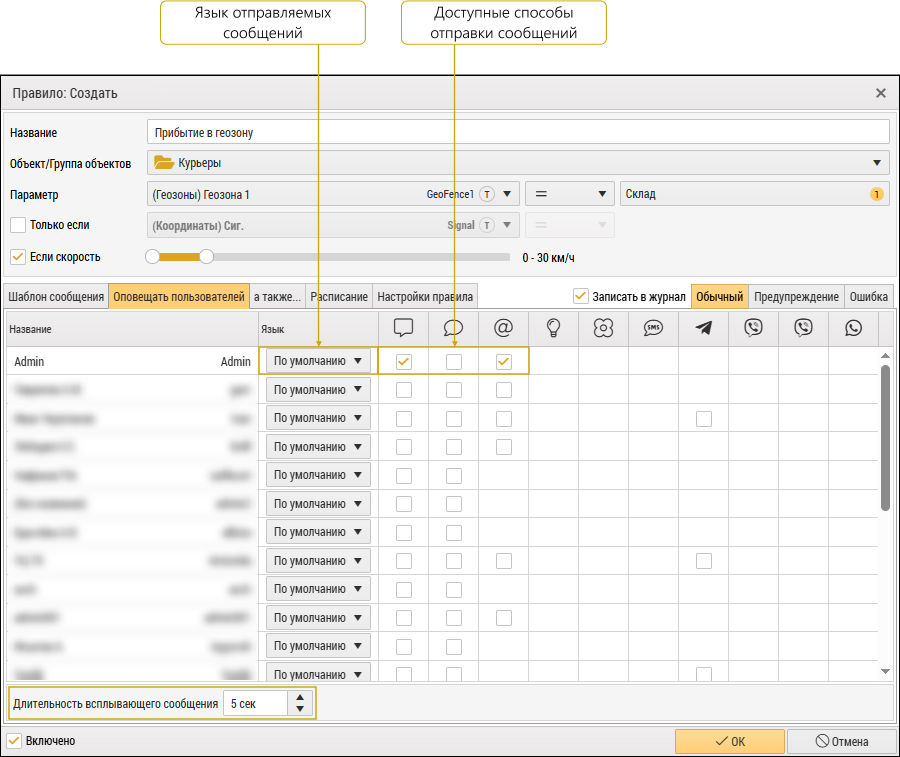The height and width of the screenshot is (757, 900).
Task: Click the WhatsApp column icon
Action: tap(853, 328)
